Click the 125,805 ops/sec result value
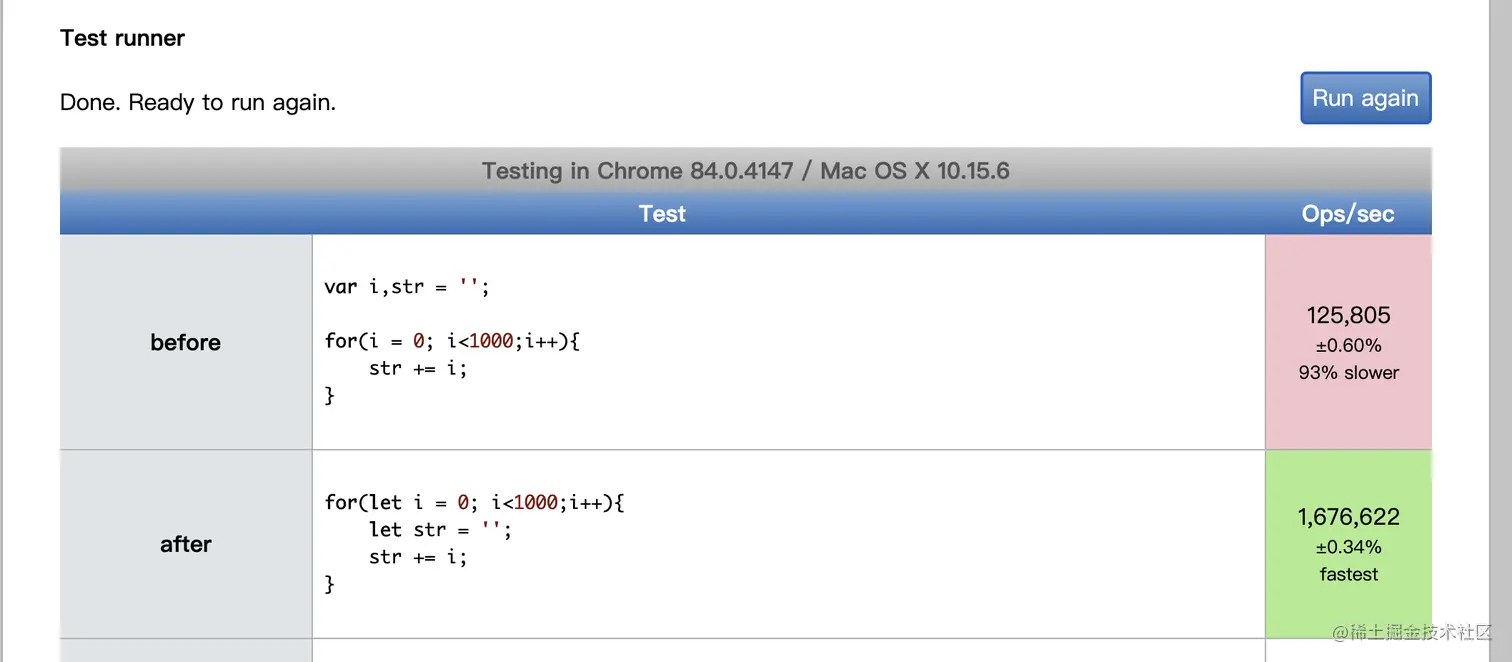This screenshot has width=1512, height=662. point(1348,315)
